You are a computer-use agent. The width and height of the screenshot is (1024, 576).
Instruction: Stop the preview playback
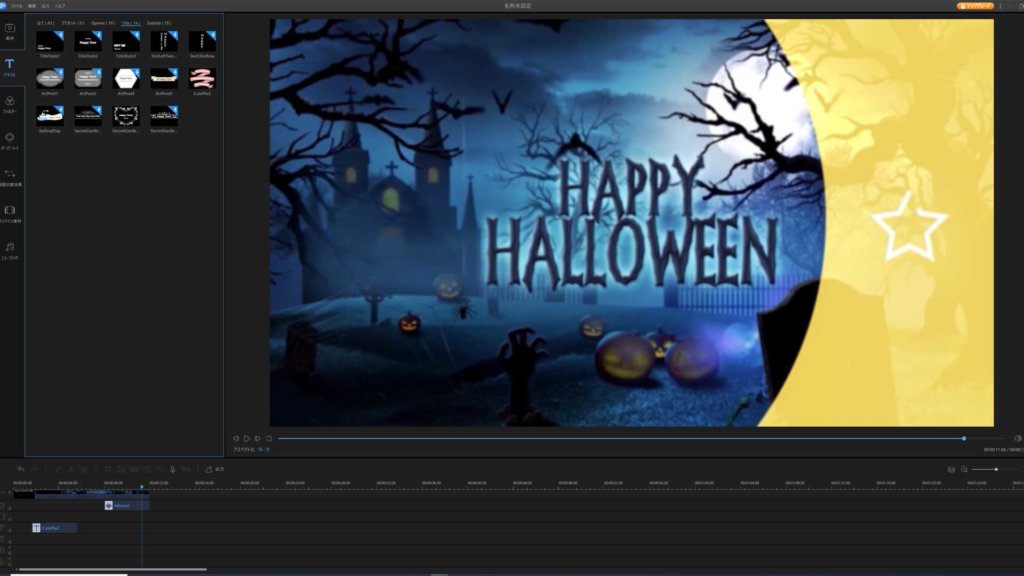[268, 438]
